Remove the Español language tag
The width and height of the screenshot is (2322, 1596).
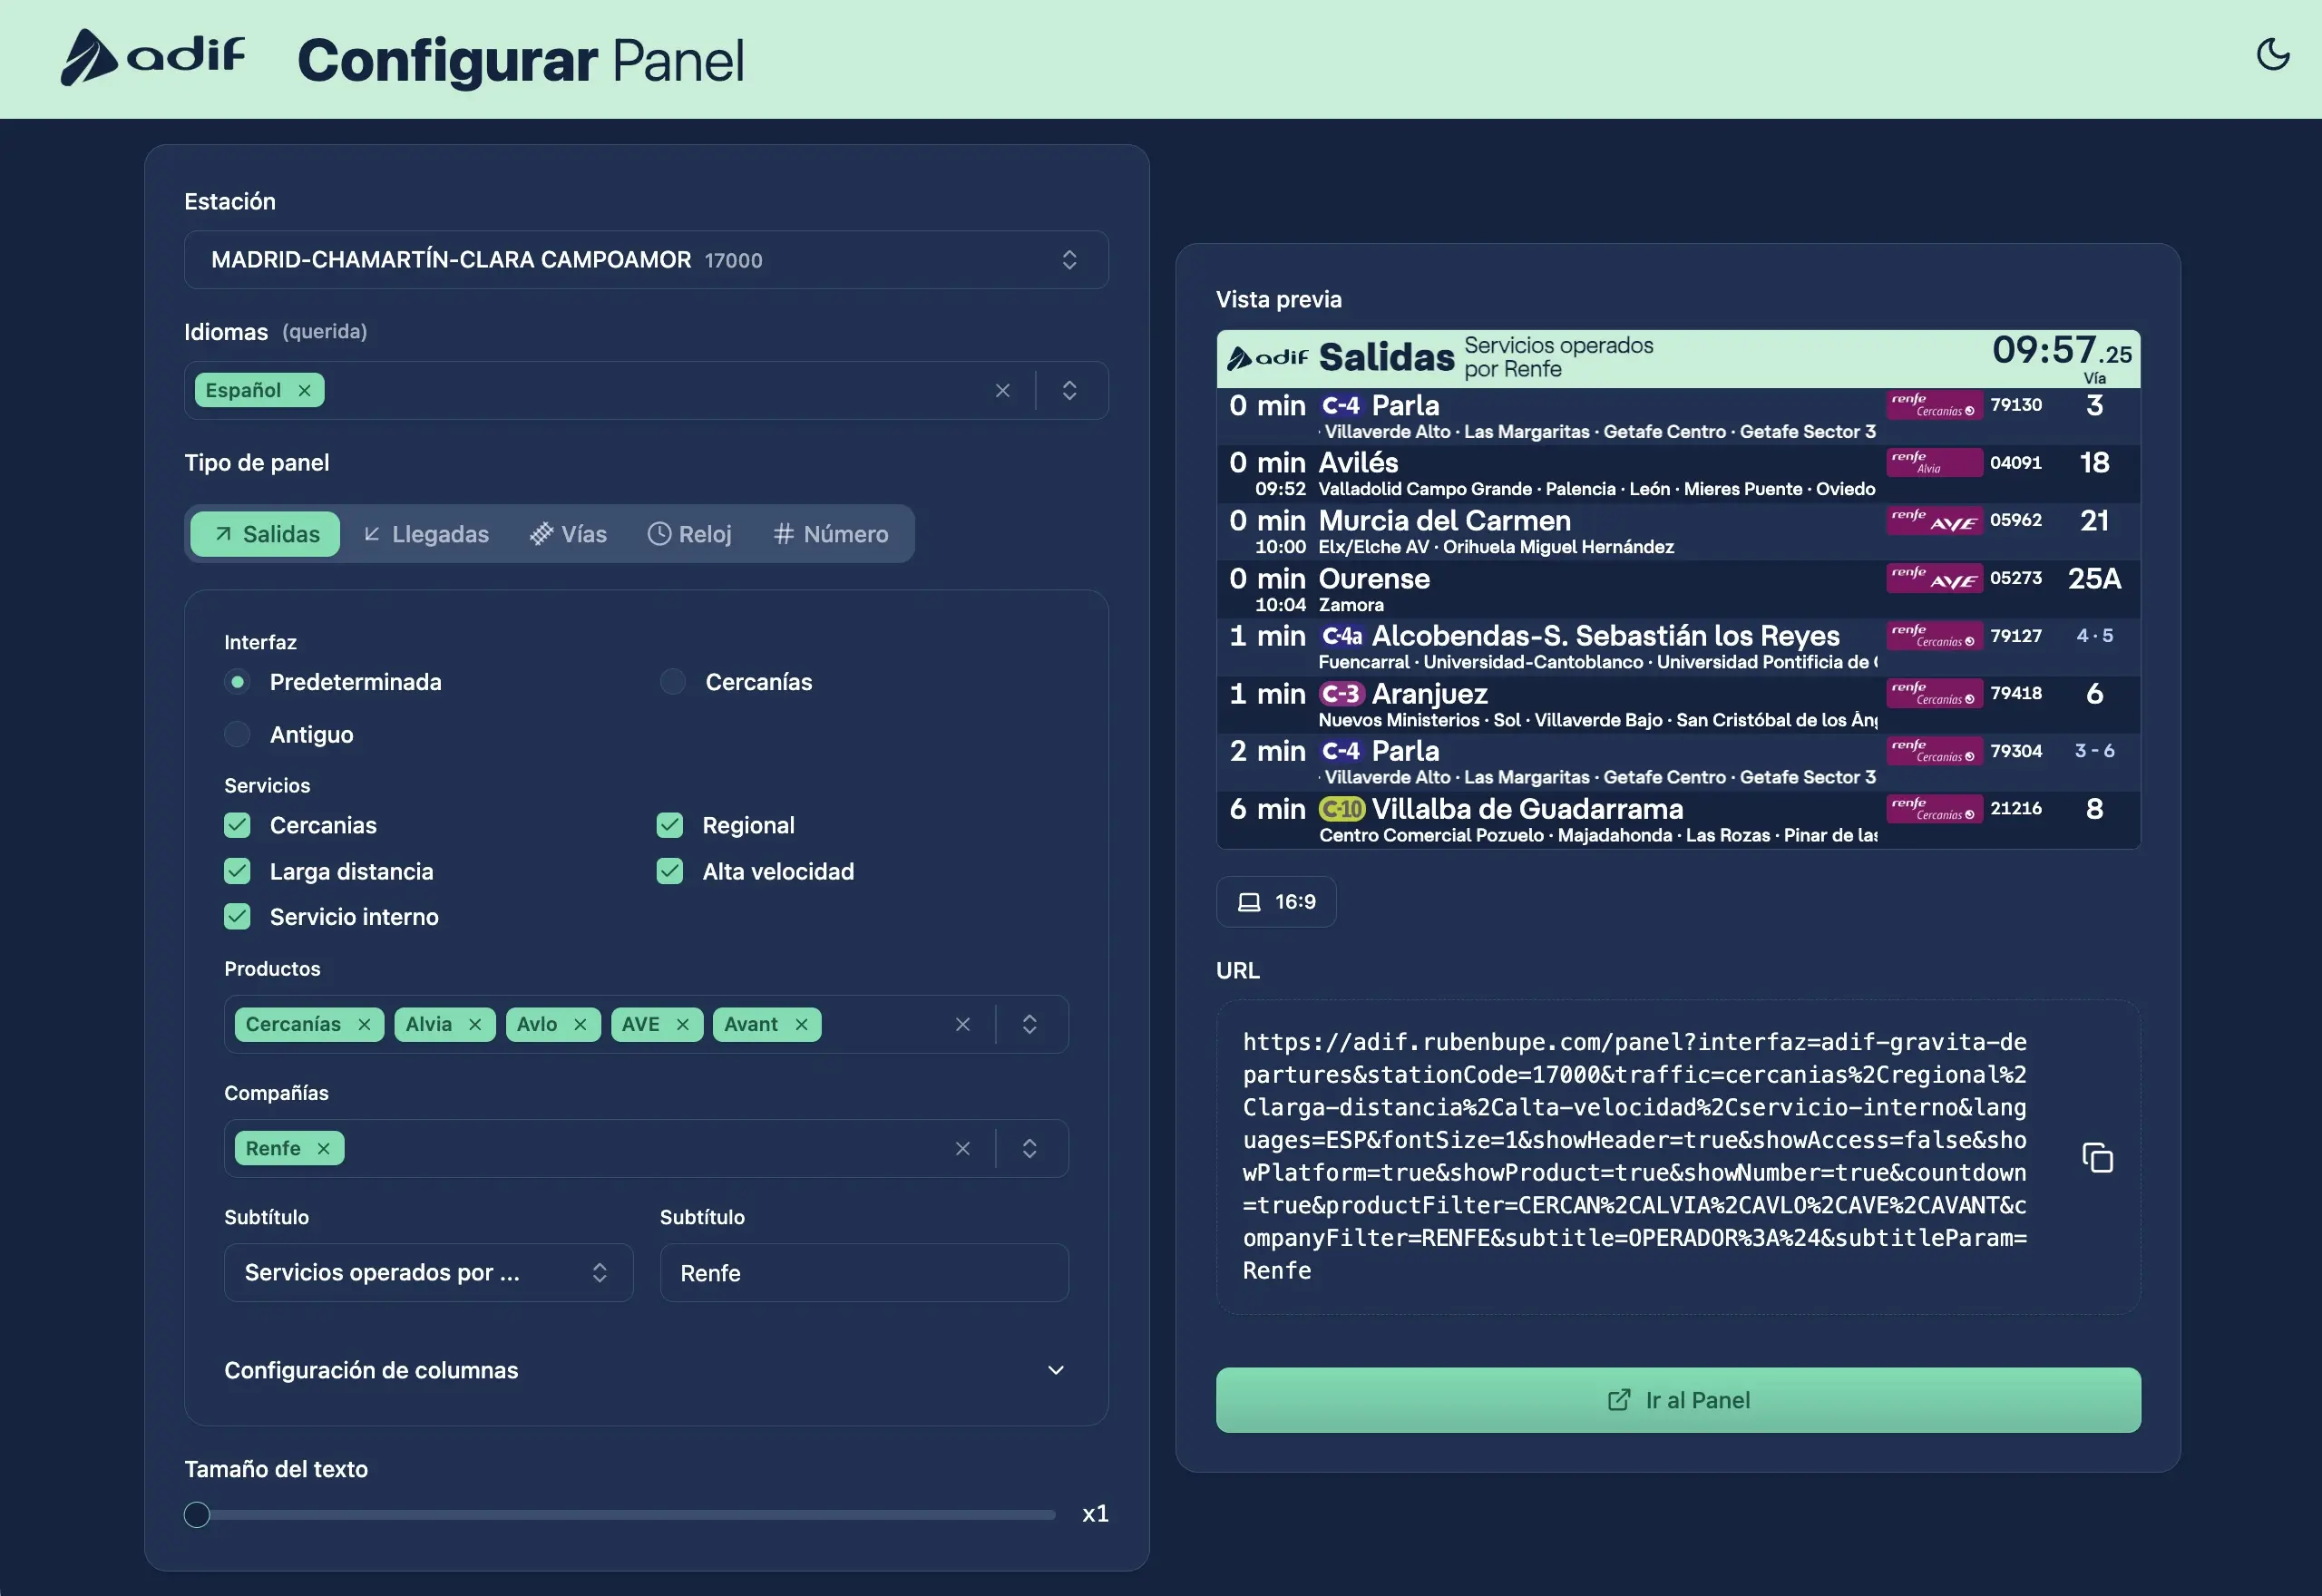305,391
